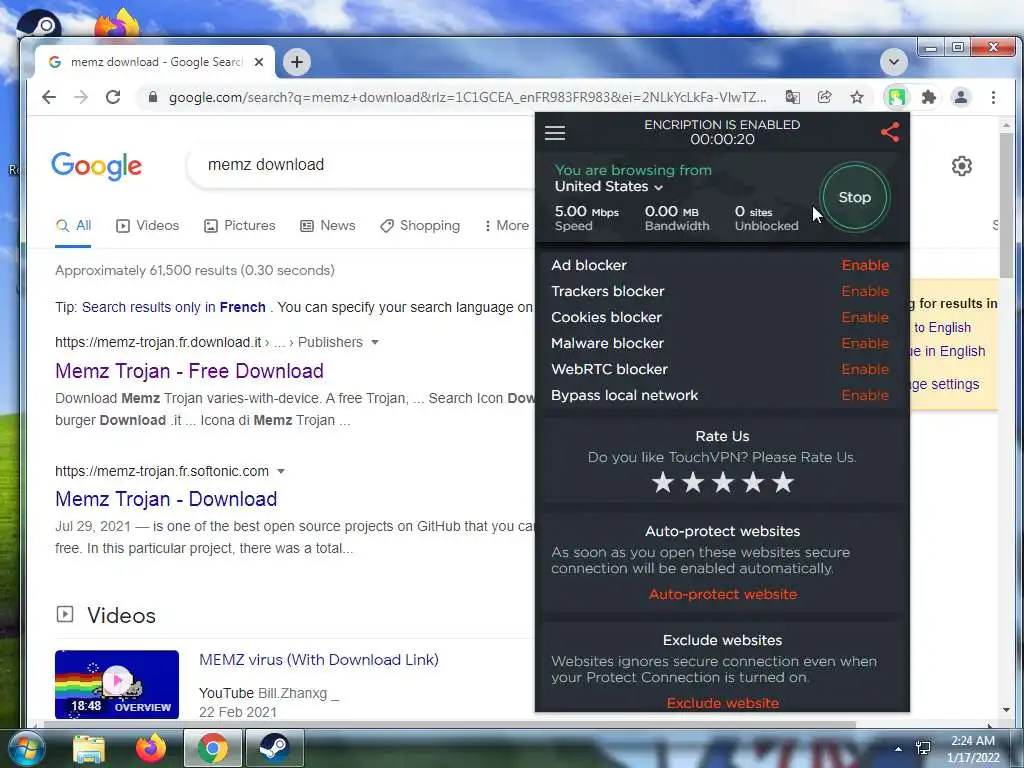View site info lock icon

153,97
